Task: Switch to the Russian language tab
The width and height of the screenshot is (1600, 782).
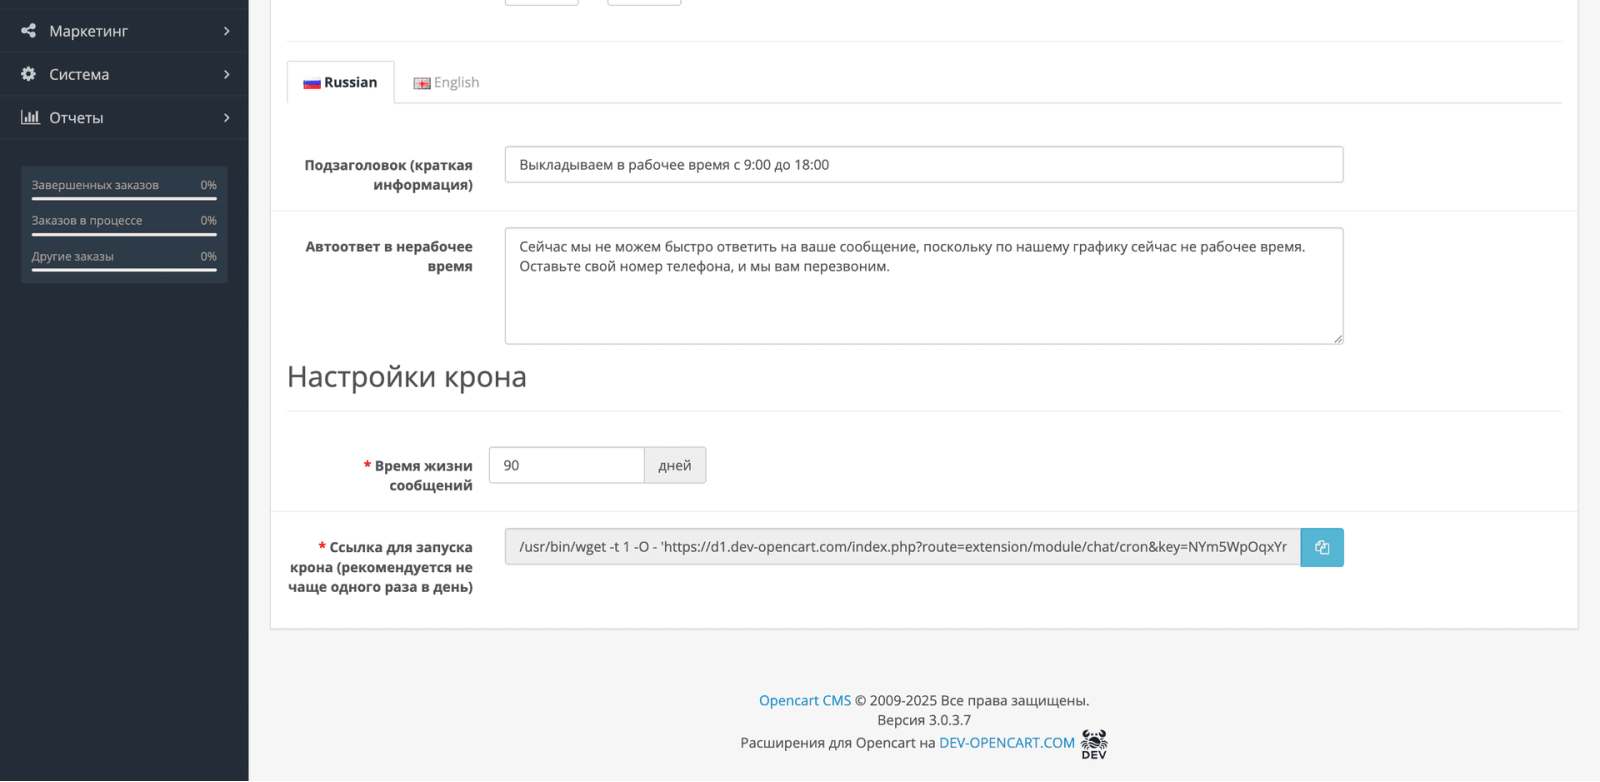Action: (341, 82)
